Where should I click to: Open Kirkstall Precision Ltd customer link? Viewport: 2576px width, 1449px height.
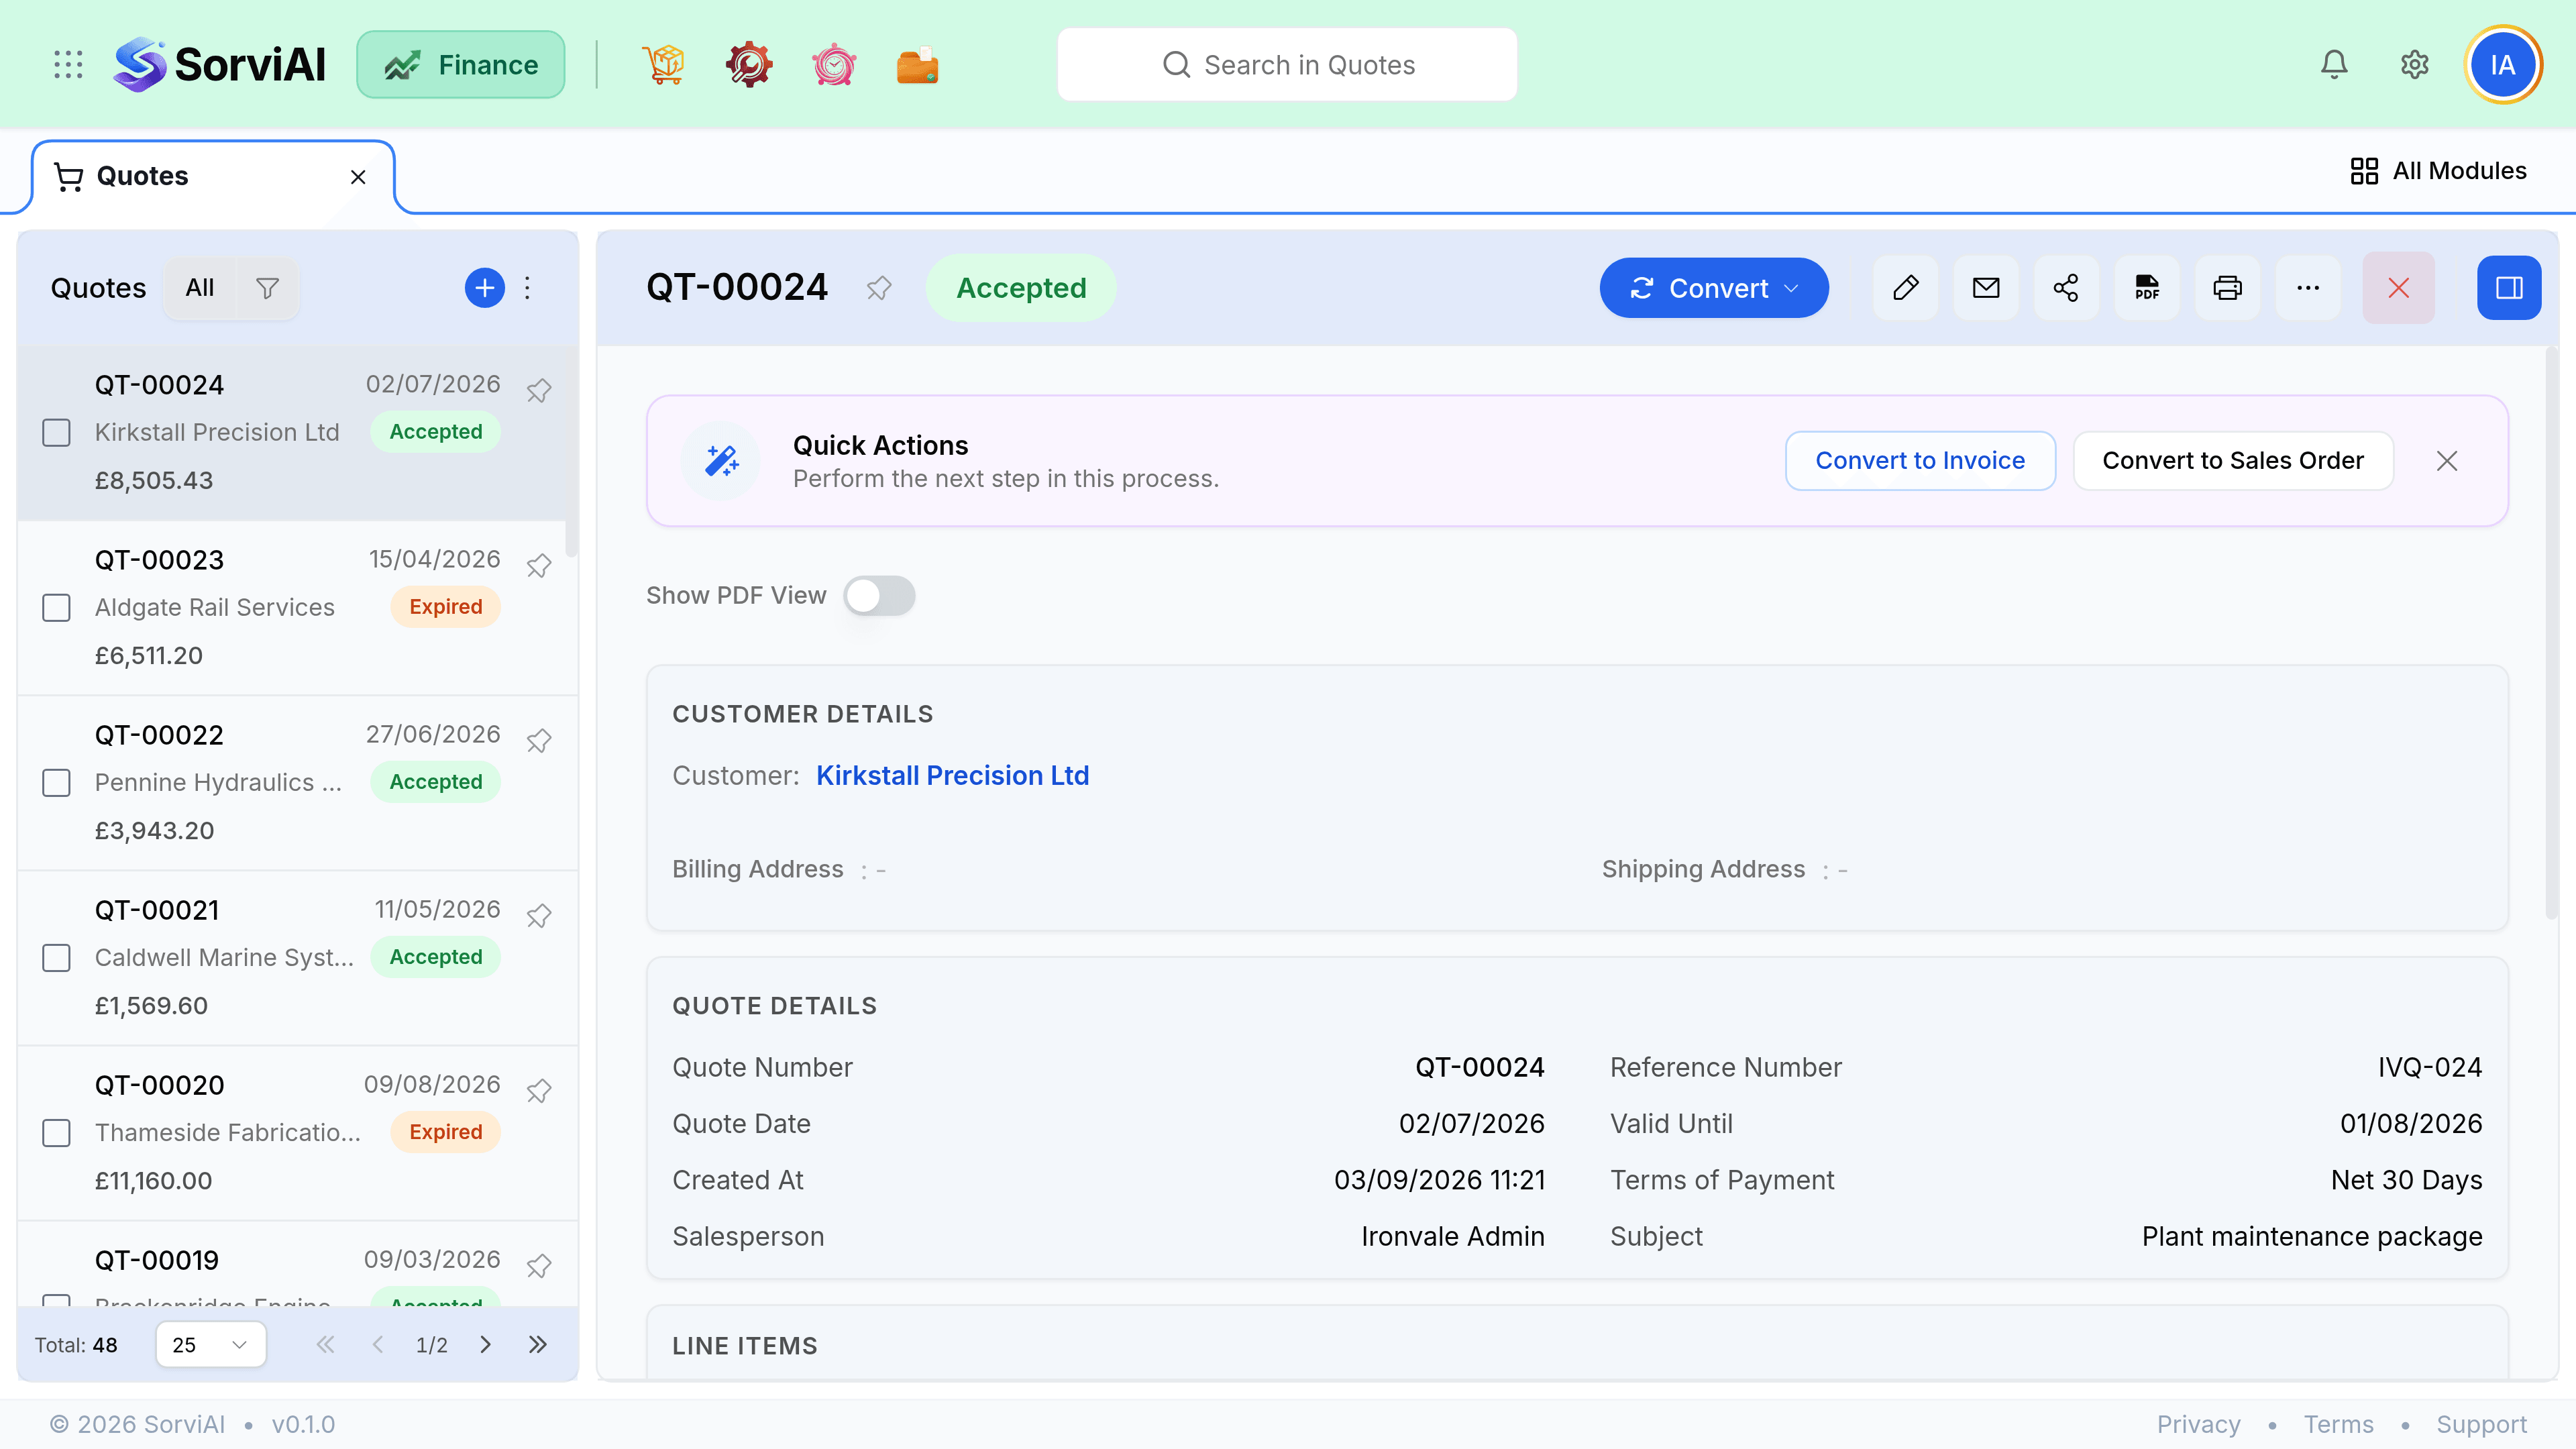tap(952, 775)
